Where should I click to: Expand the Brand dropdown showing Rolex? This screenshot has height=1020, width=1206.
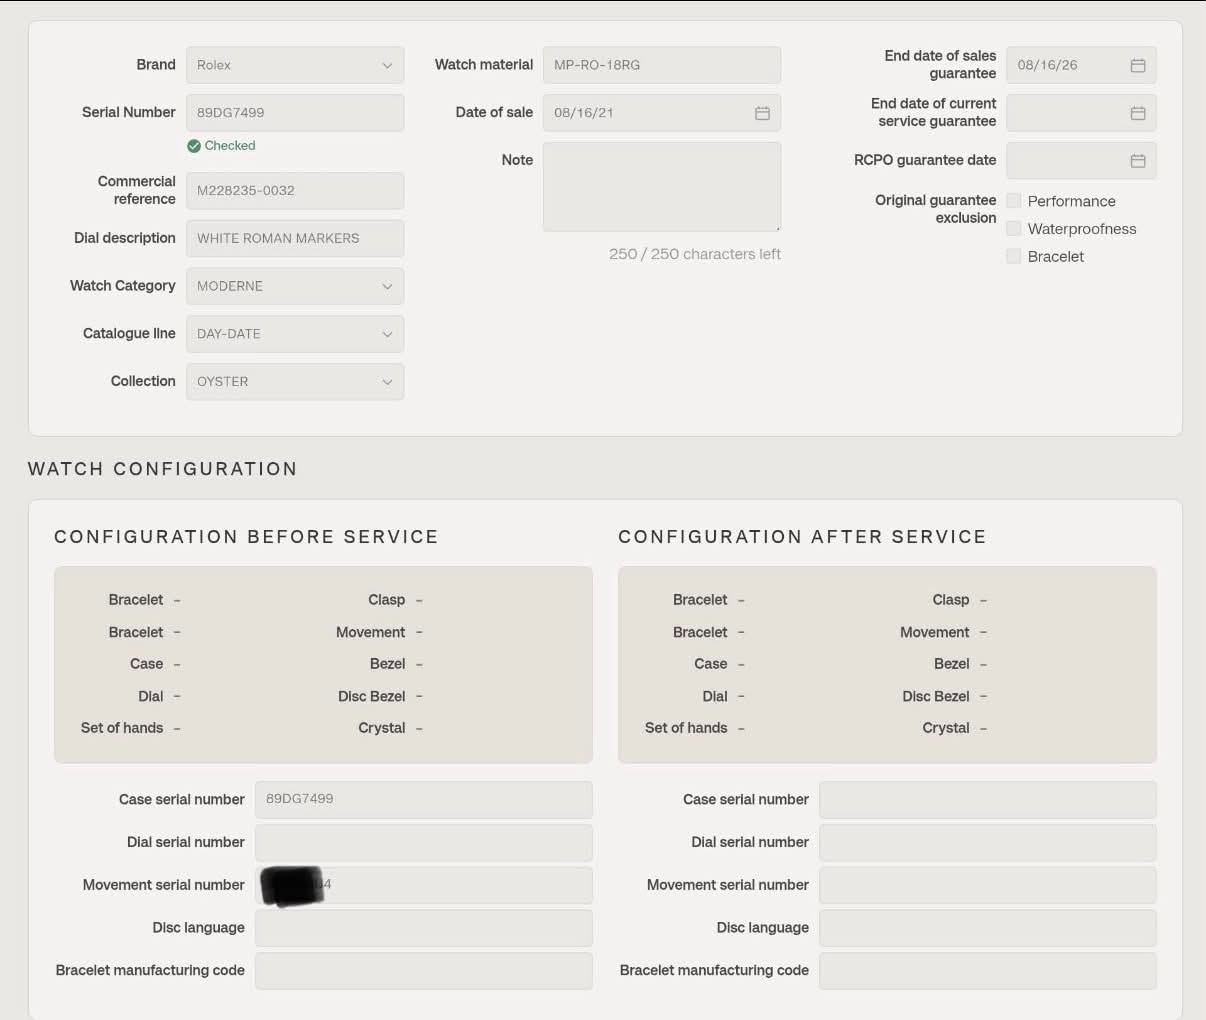295,65
